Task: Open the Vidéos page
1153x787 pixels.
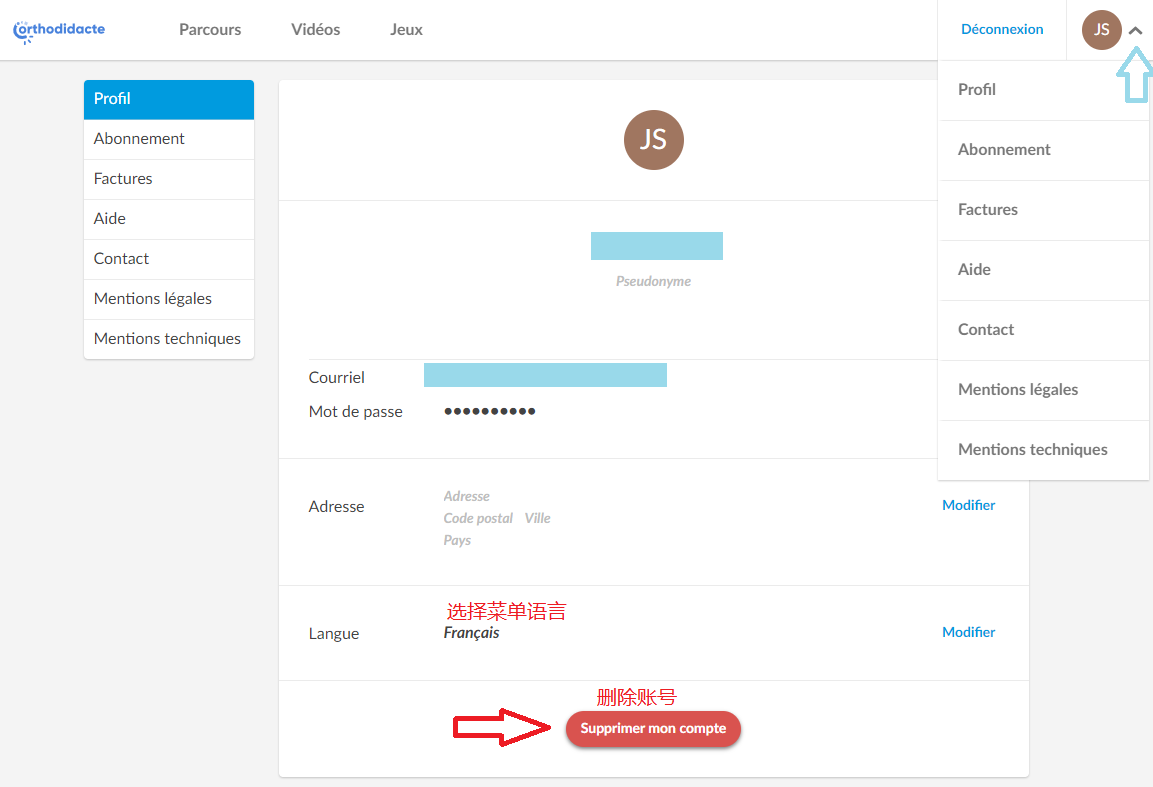Action: pyautogui.click(x=315, y=29)
